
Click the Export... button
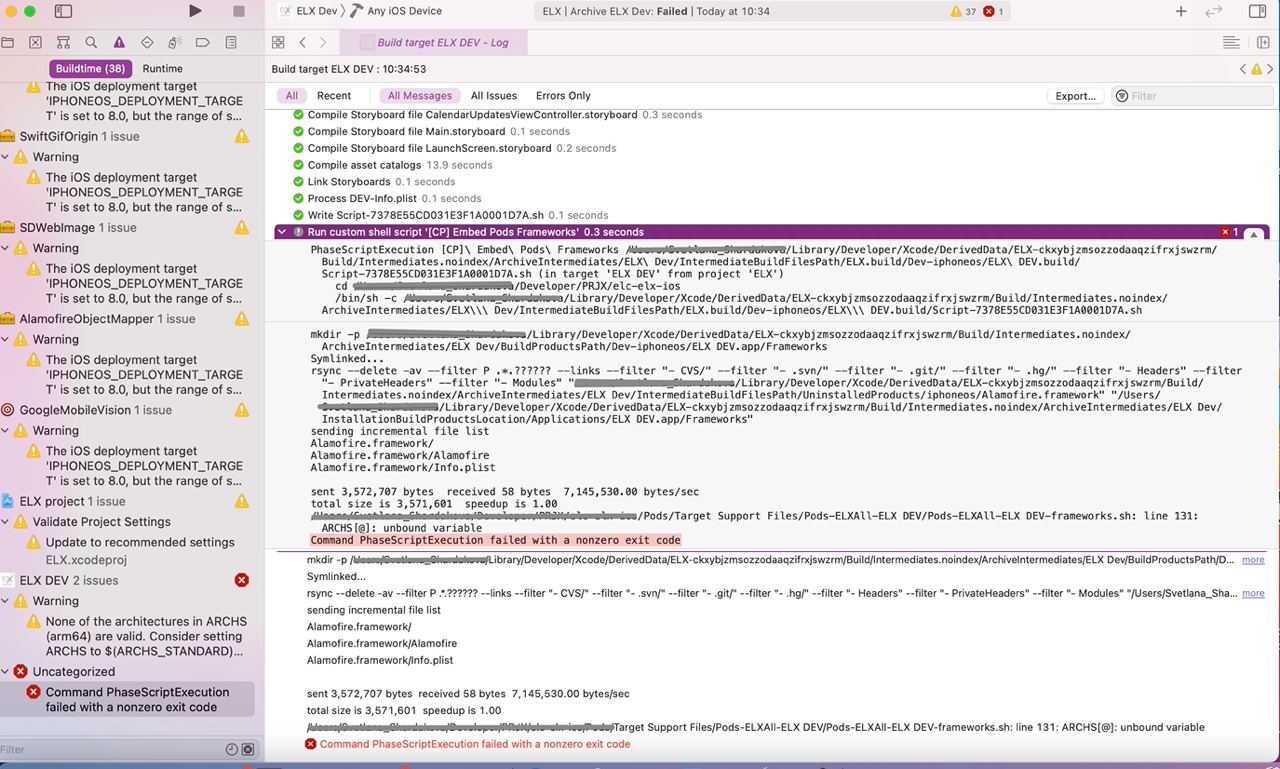[x=1076, y=96]
